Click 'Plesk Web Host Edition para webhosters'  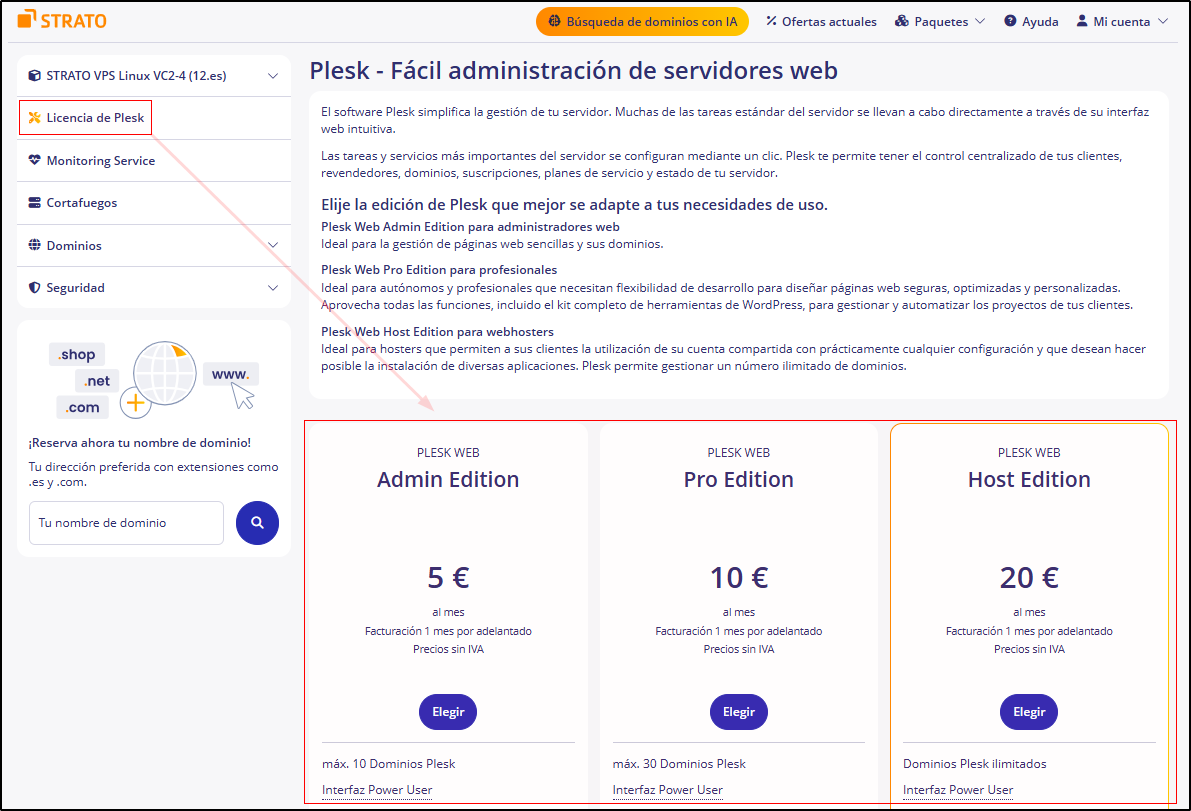pyautogui.click(x=438, y=332)
